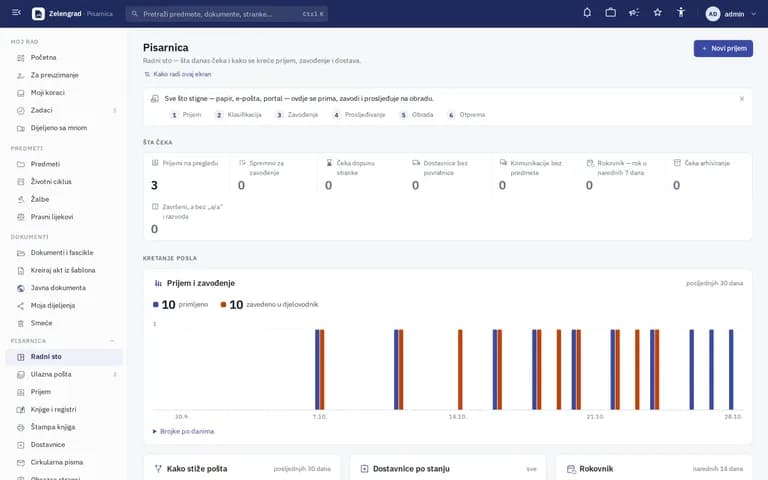Viewport: 768px width, 480px height.
Task: Click the Rokovnik card heading
Action: (596, 469)
